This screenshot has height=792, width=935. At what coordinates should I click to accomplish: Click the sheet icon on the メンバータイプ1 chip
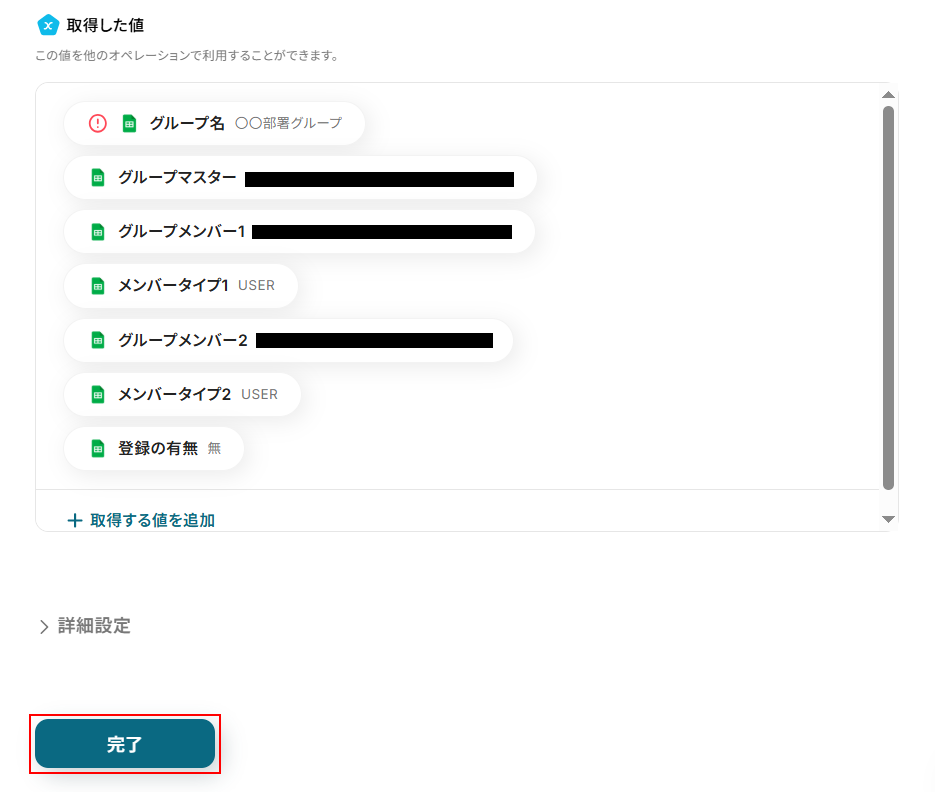point(97,286)
